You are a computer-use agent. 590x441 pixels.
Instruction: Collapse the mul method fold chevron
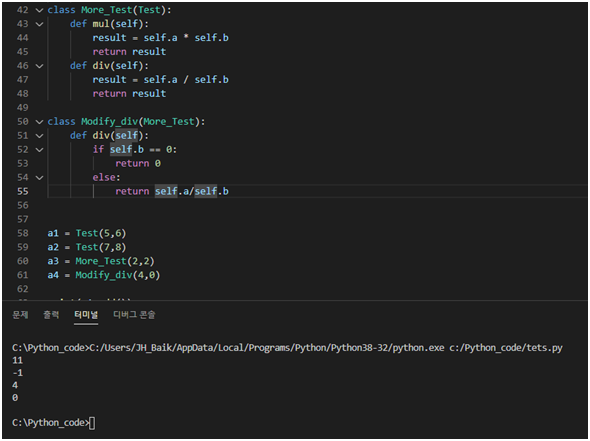point(39,24)
